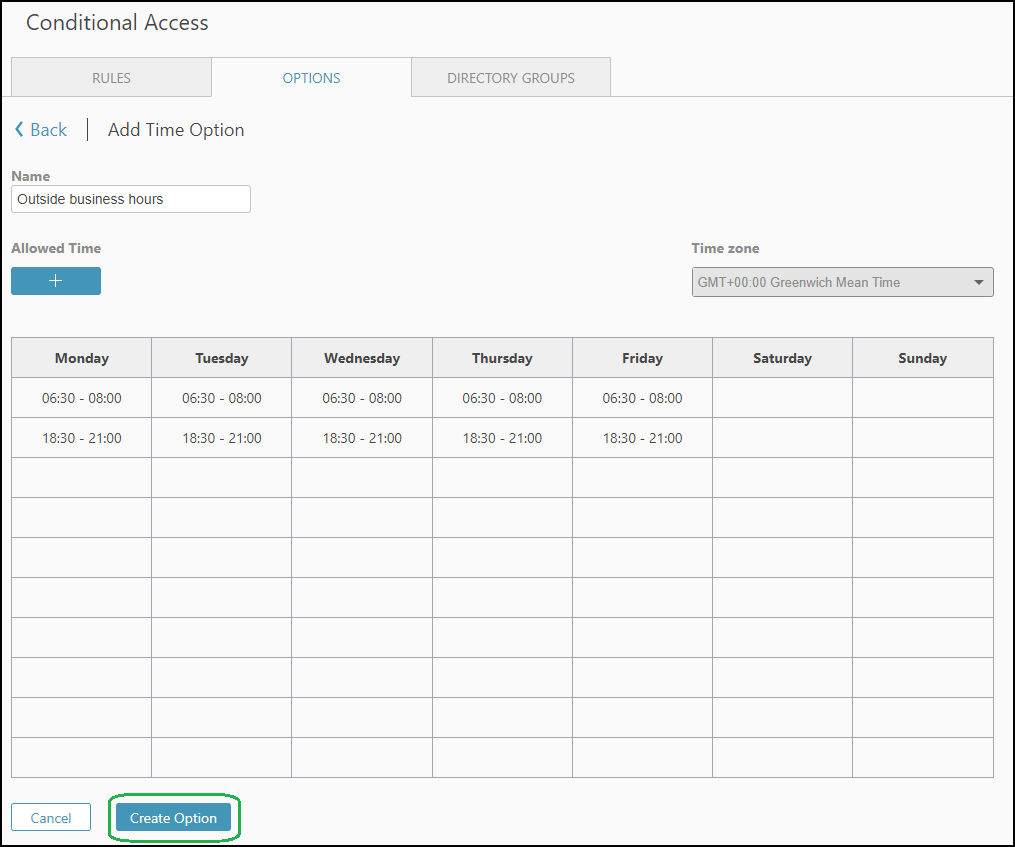Click Monday's 06:30 - 08:00 time slot

tap(82, 398)
